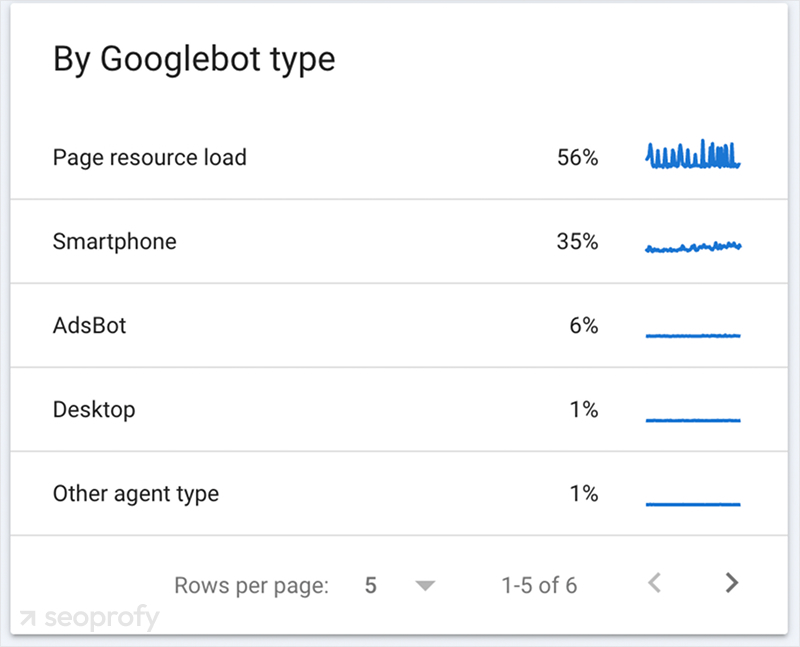Viewport: 800px width, 647px height.
Task: Click the dropdown arrow next to 5
Action: [x=426, y=585]
